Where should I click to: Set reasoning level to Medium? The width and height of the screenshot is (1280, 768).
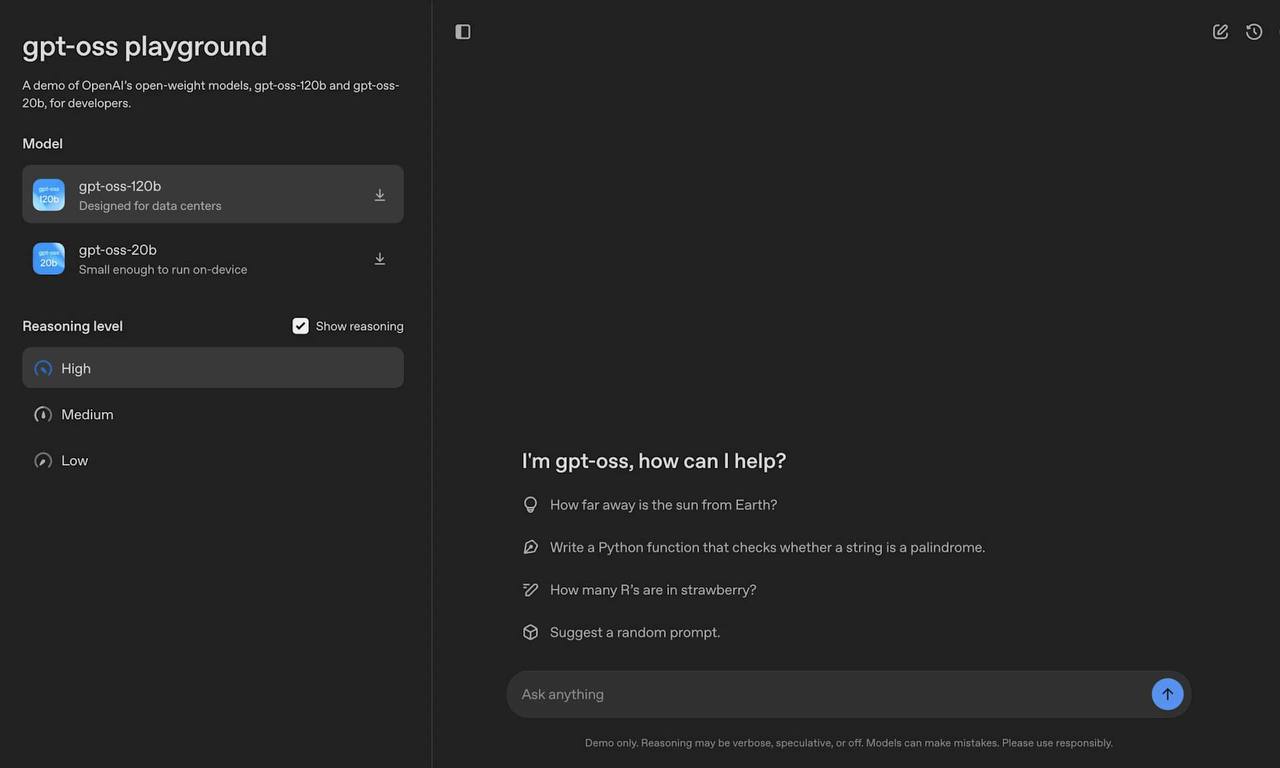(x=213, y=414)
